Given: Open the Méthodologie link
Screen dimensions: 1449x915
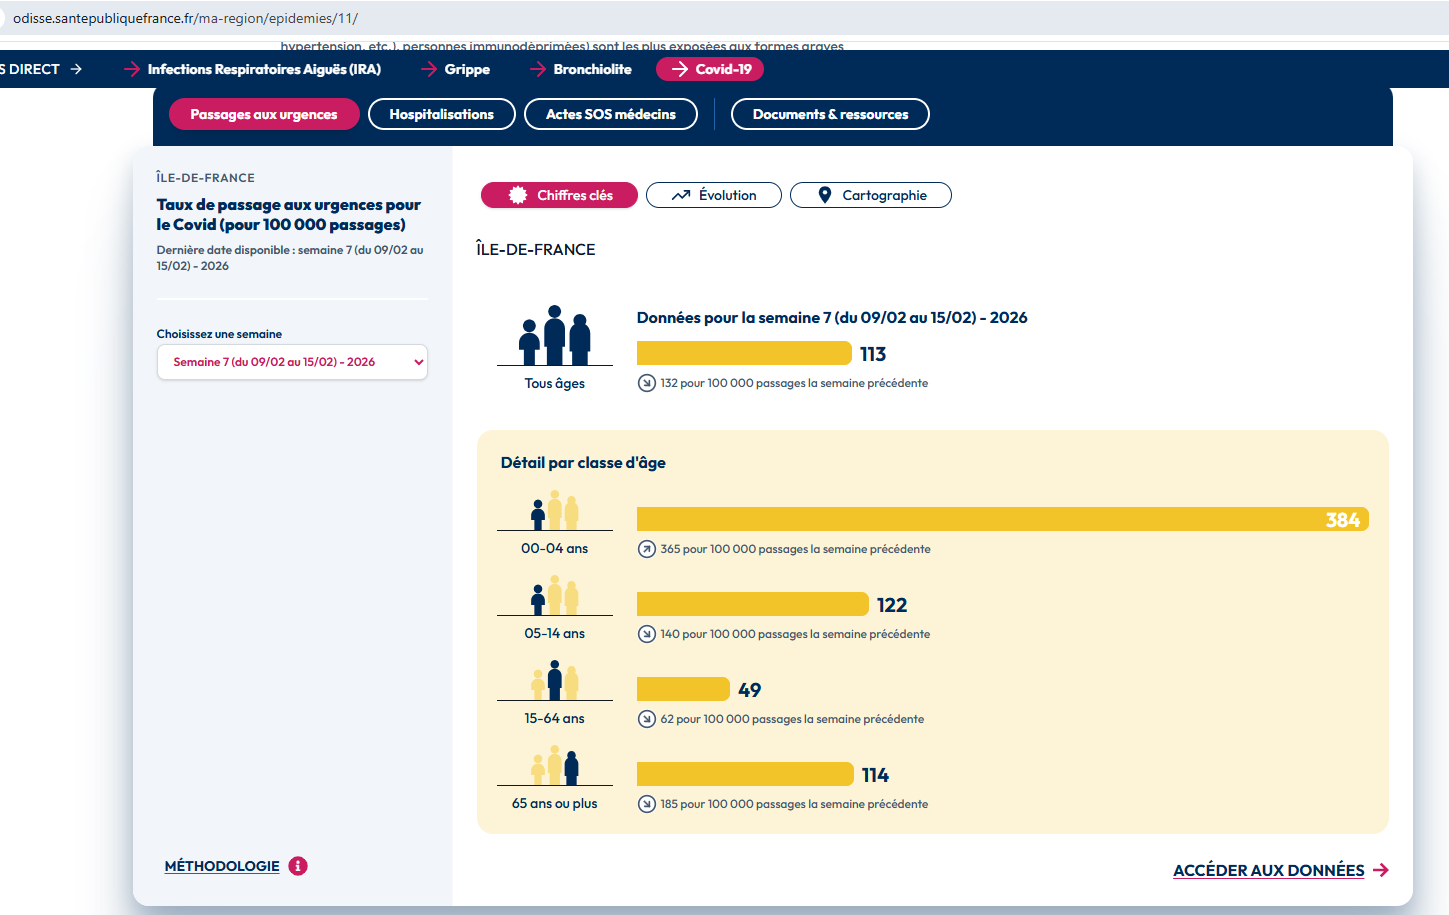Looking at the screenshot, I should [x=222, y=866].
